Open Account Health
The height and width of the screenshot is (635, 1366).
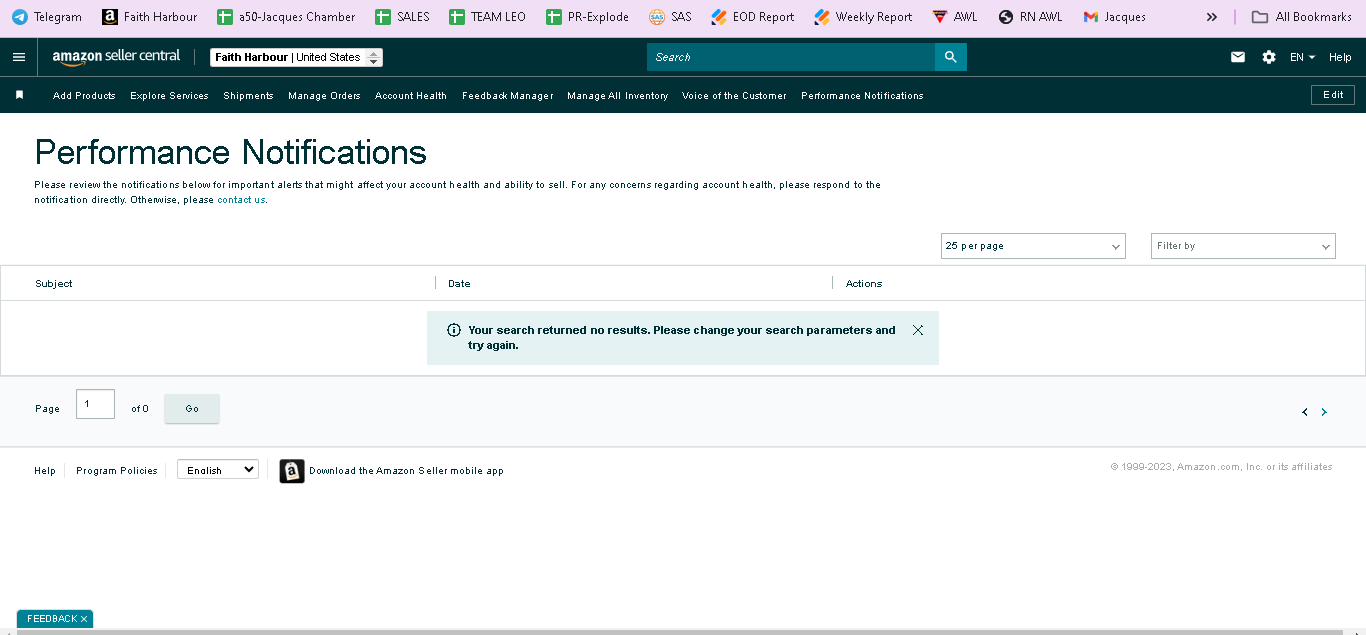pos(411,96)
